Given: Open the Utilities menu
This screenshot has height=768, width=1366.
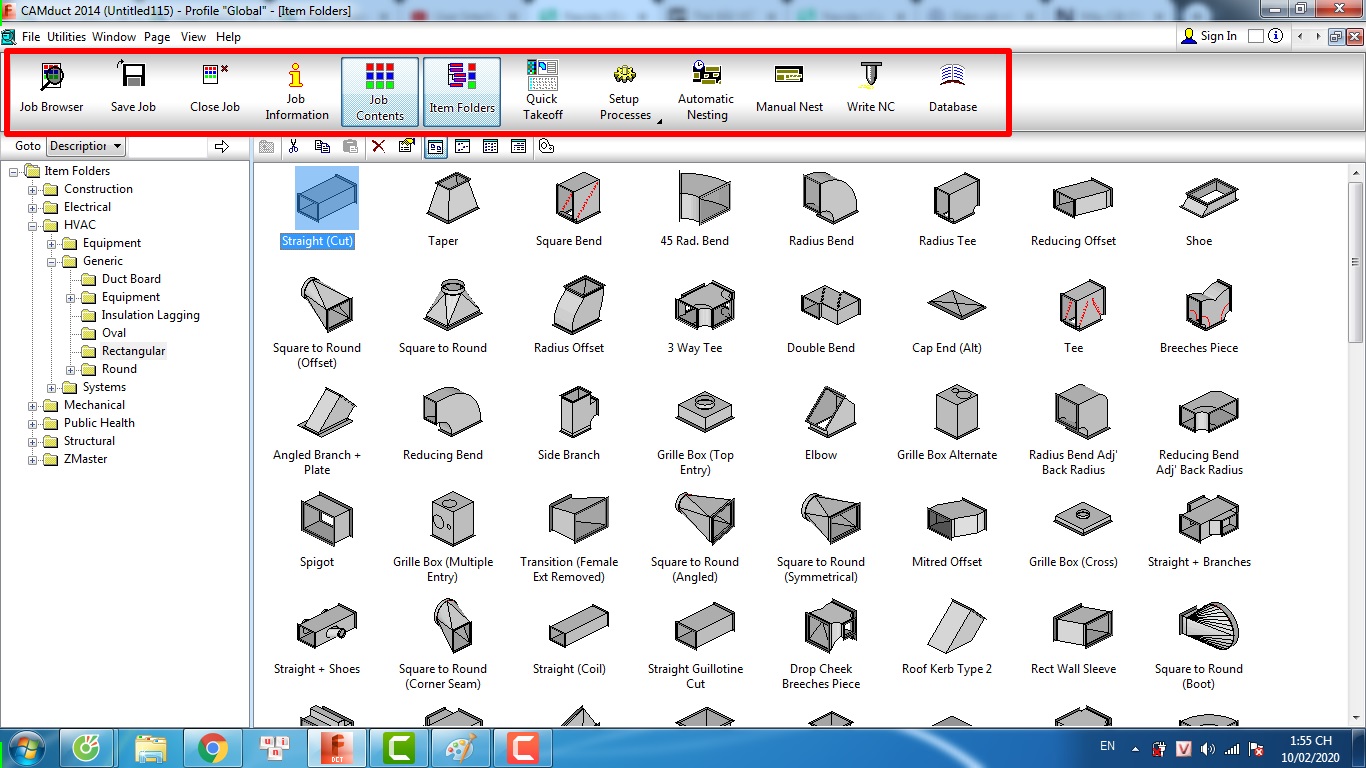Looking at the screenshot, I should pos(67,37).
